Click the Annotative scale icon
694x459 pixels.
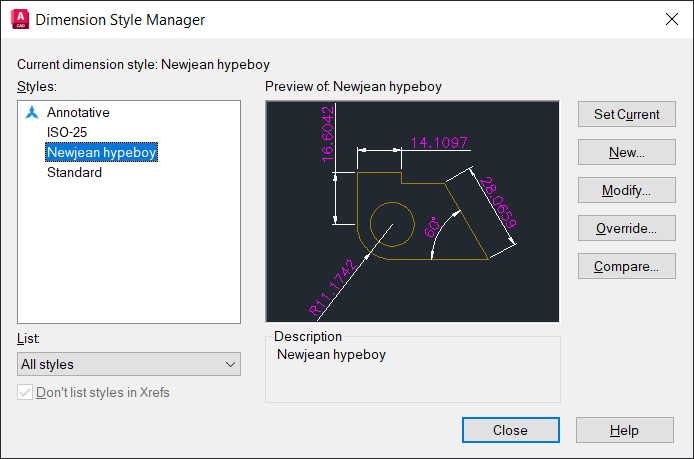pyautogui.click(x=32, y=112)
